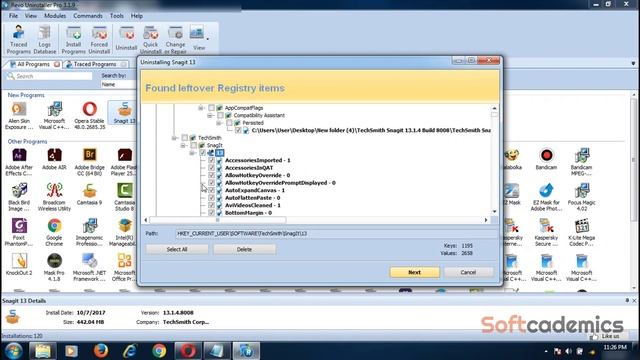This screenshot has height=360, width=640.
Task: Open the Search by Name dropdown
Action: pos(118,84)
